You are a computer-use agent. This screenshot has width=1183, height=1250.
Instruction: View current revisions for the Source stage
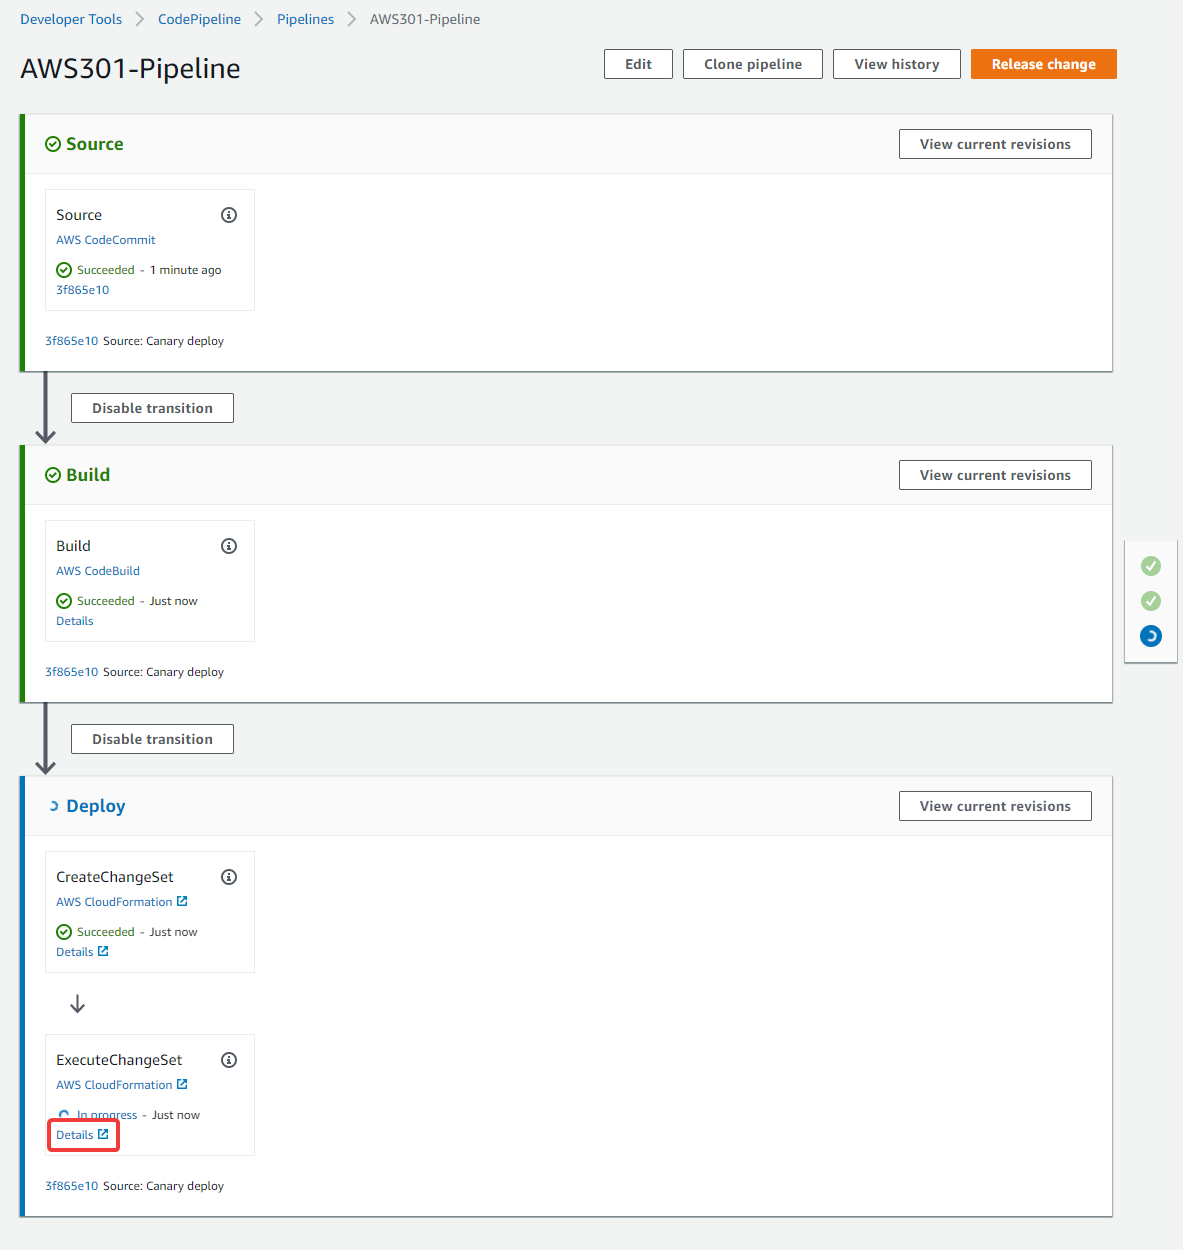click(x=995, y=144)
